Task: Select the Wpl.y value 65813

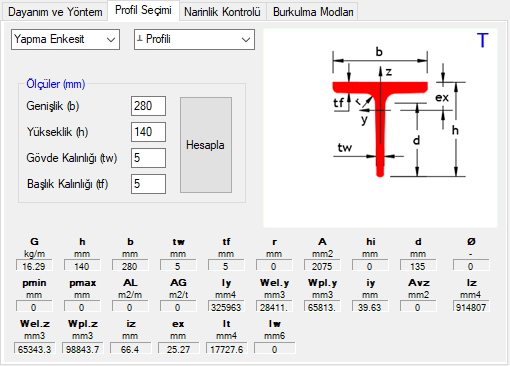Action: 322,307
